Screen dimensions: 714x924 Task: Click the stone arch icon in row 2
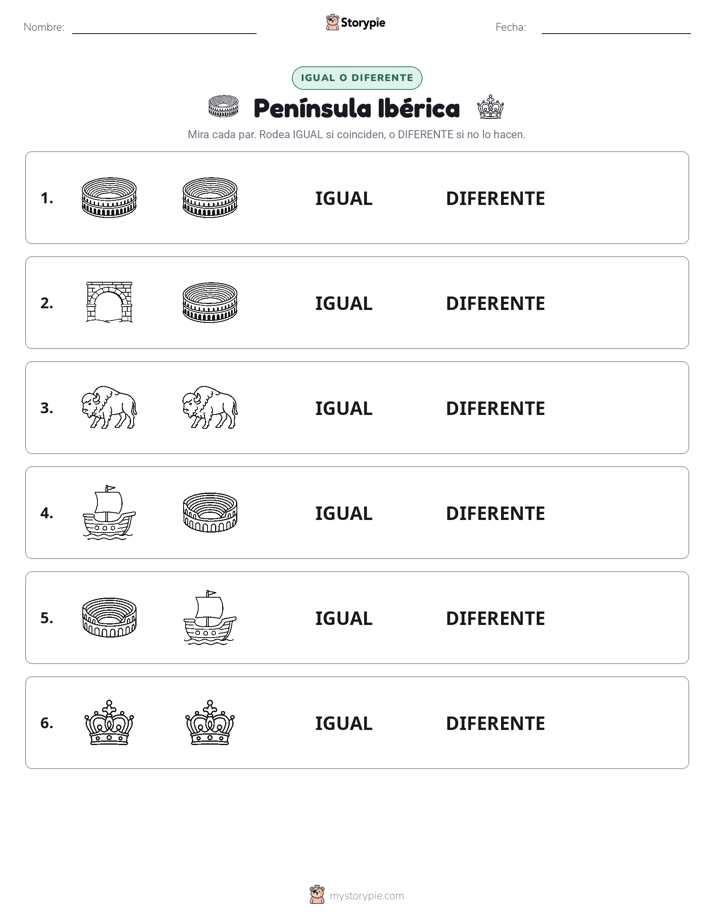pyautogui.click(x=109, y=302)
